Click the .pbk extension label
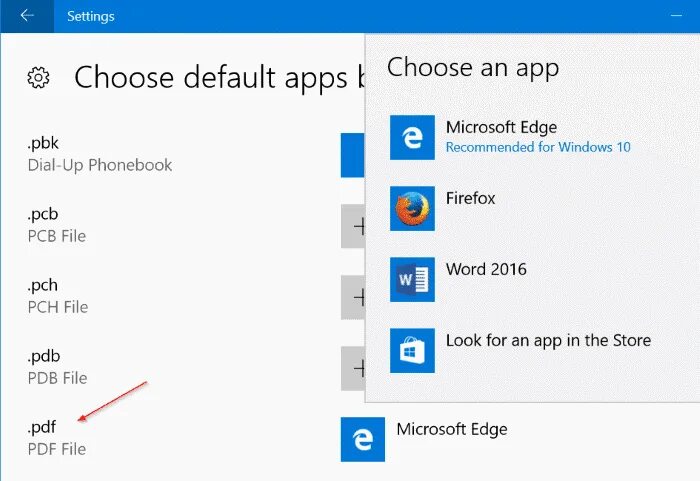Image resolution: width=700 pixels, height=481 pixels. coord(43,143)
